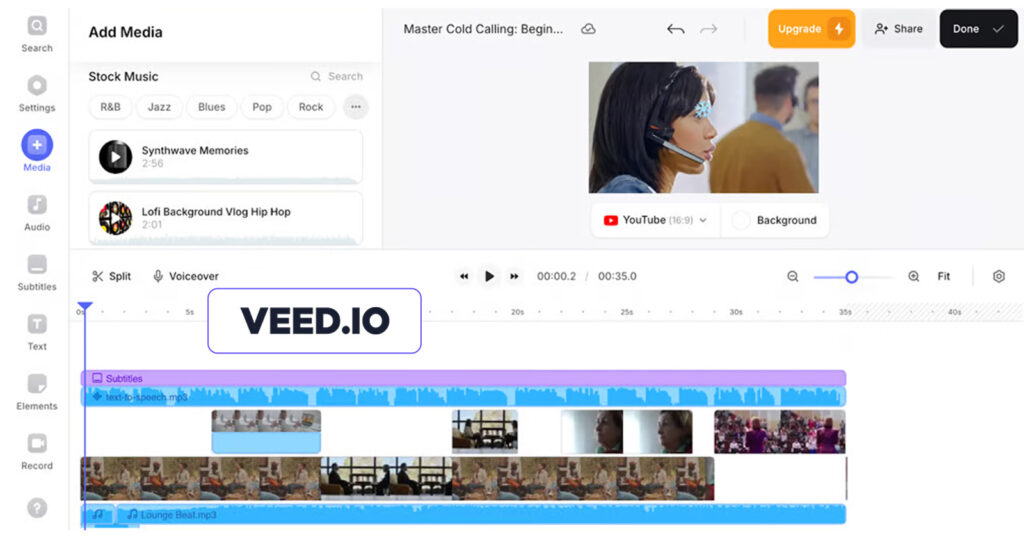
Task: Toggle the Background color circle
Action: tap(741, 220)
